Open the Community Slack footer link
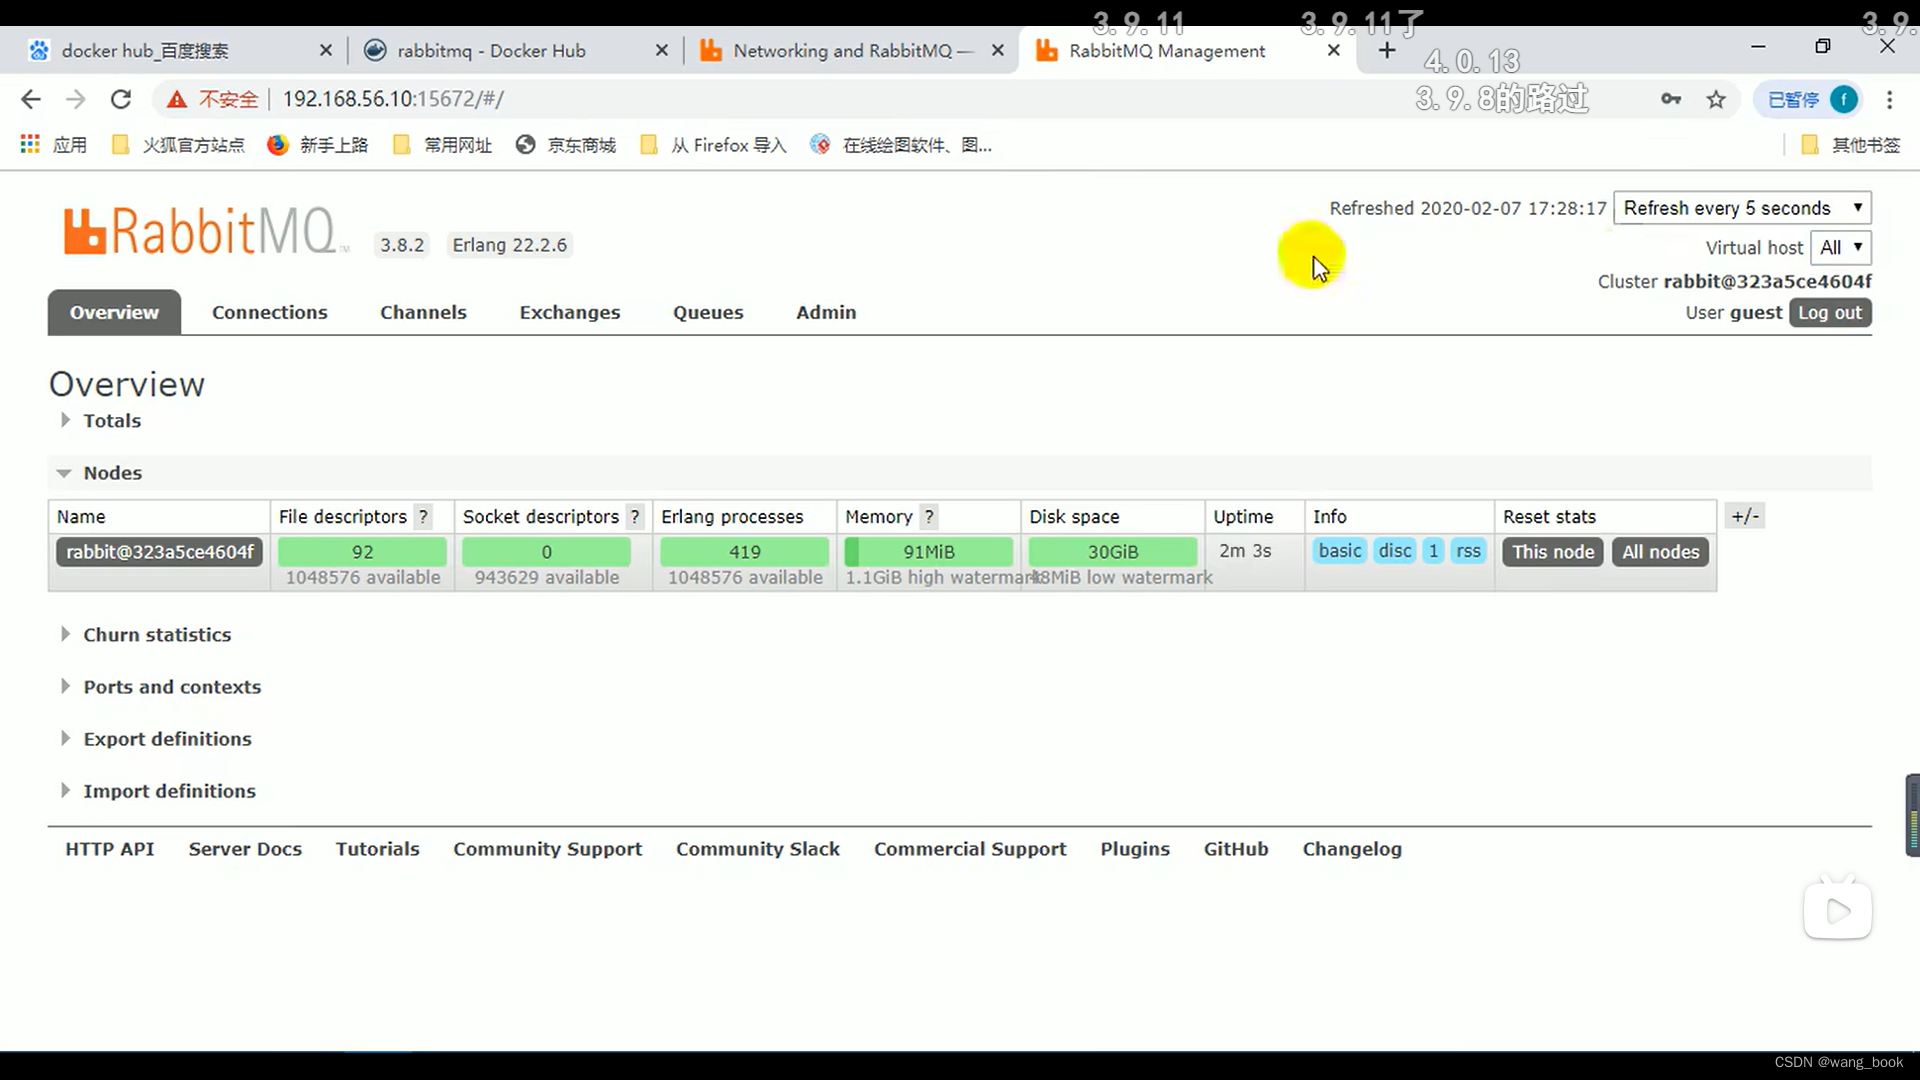 tap(758, 849)
